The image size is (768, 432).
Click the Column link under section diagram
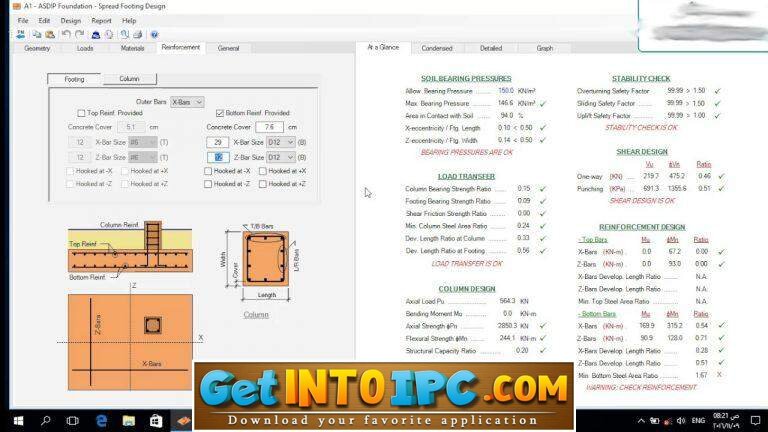[x=256, y=314]
